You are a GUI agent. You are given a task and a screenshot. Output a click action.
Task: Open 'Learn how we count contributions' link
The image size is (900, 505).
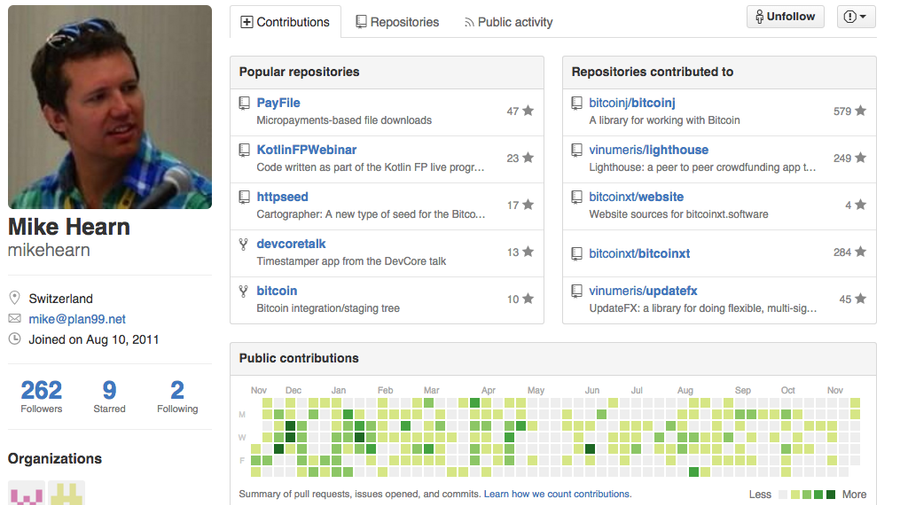coord(557,494)
